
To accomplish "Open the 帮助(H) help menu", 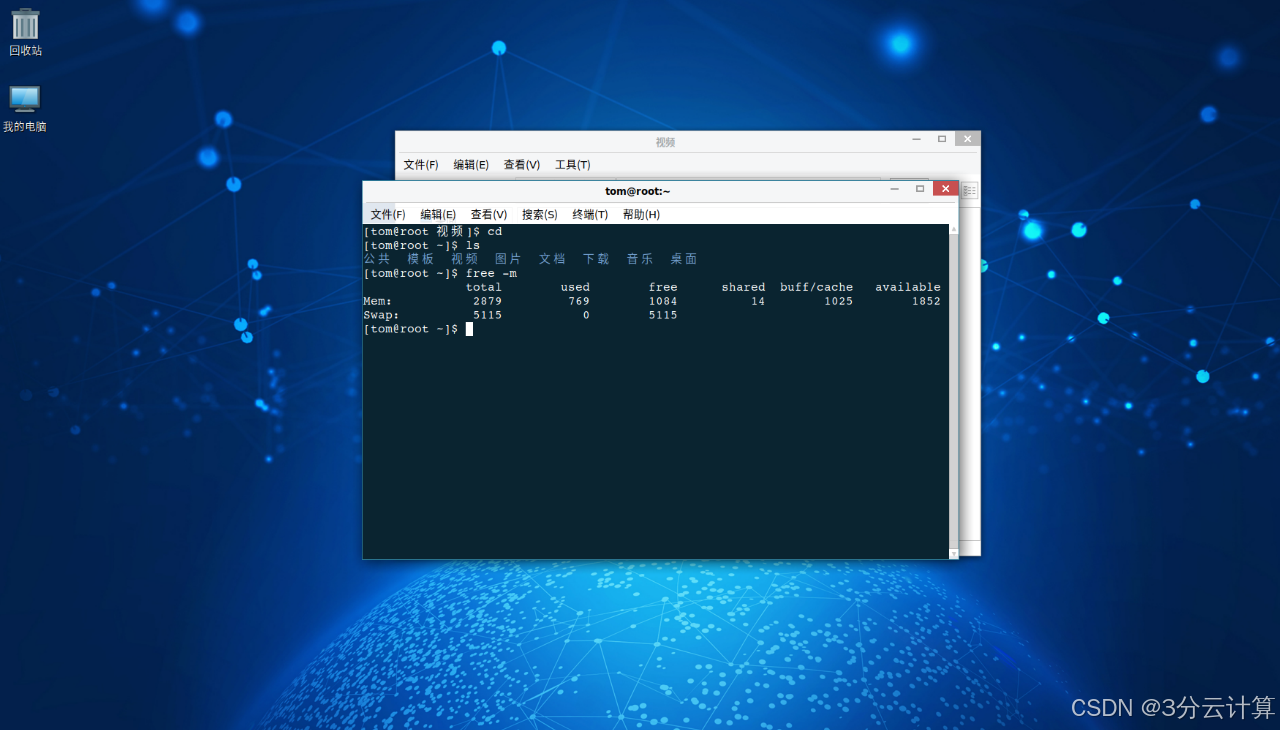I will click(641, 215).
